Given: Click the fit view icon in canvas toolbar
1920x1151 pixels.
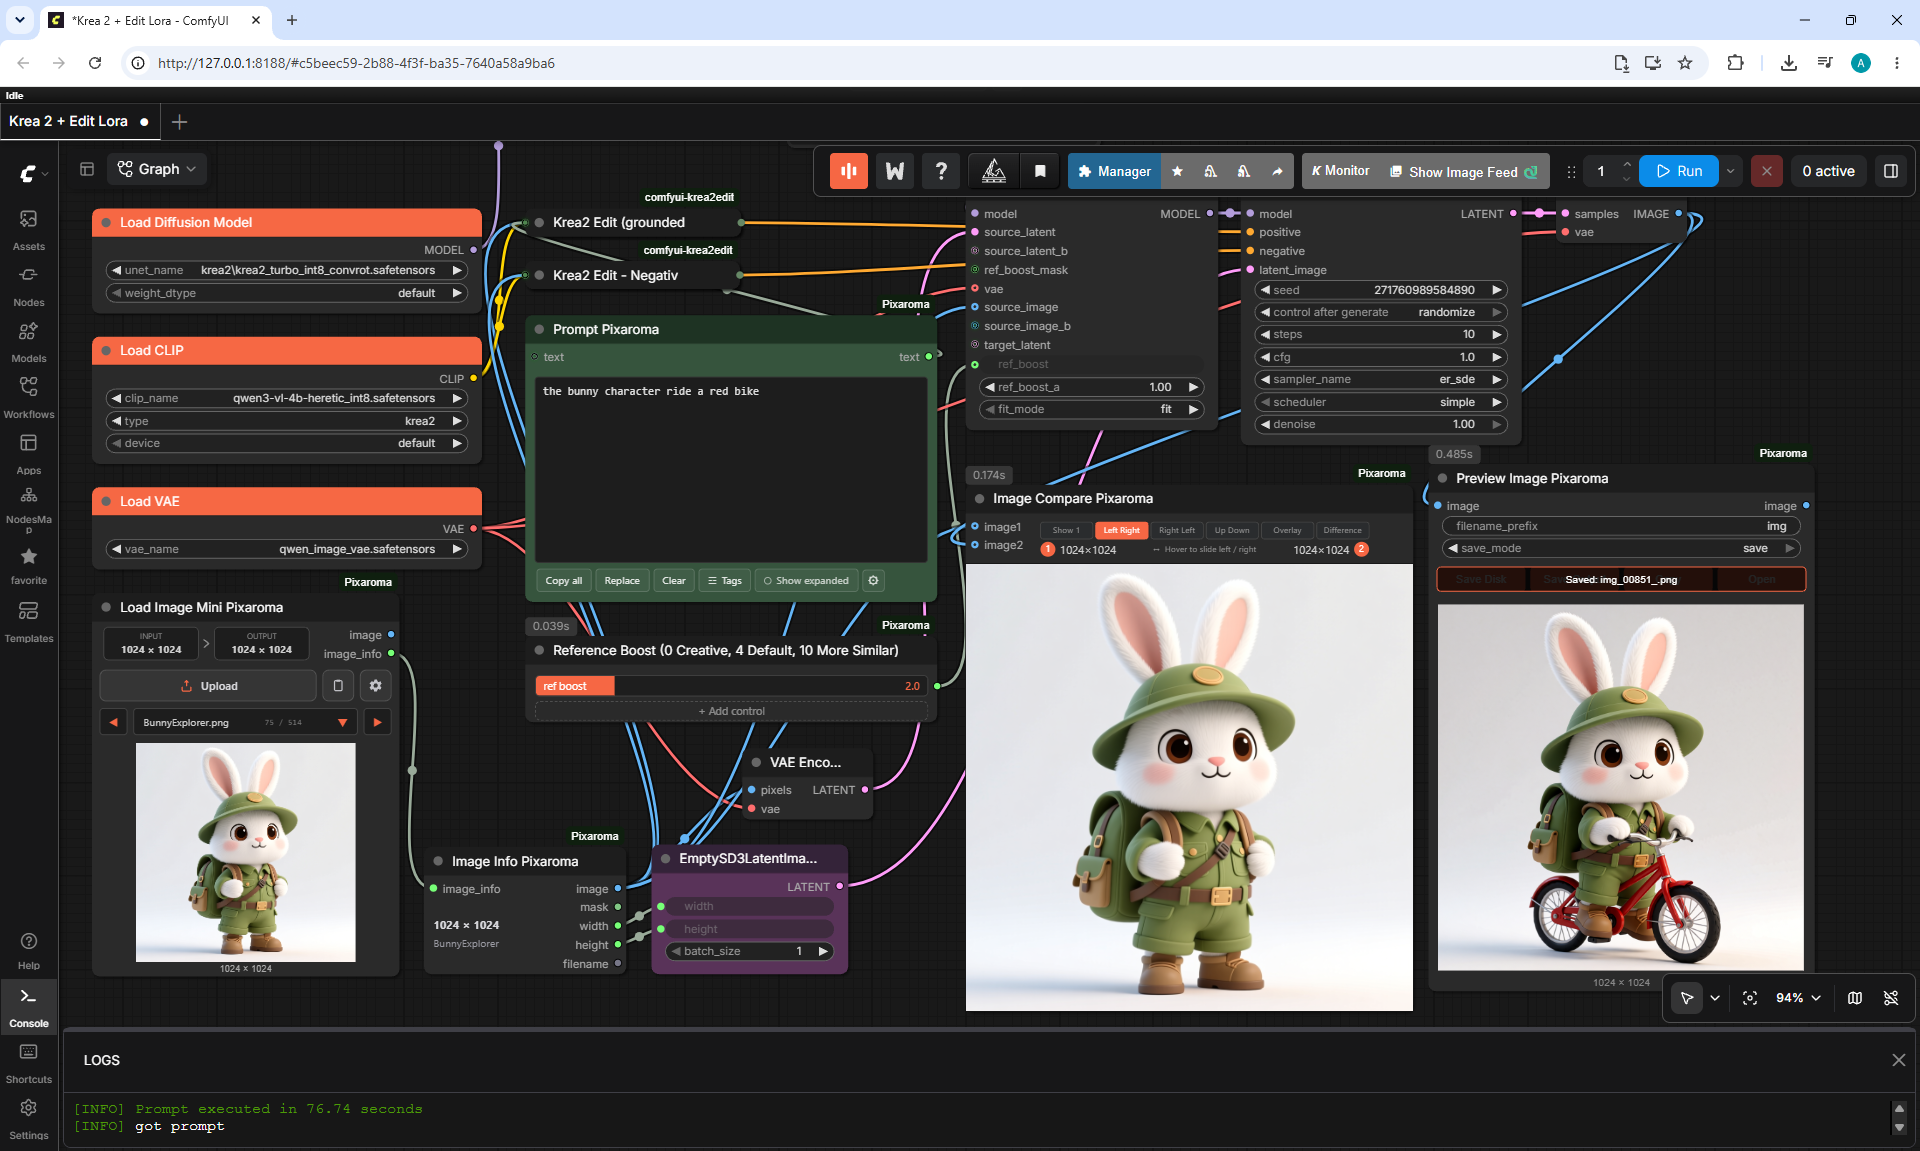Looking at the screenshot, I should (x=1750, y=998).
